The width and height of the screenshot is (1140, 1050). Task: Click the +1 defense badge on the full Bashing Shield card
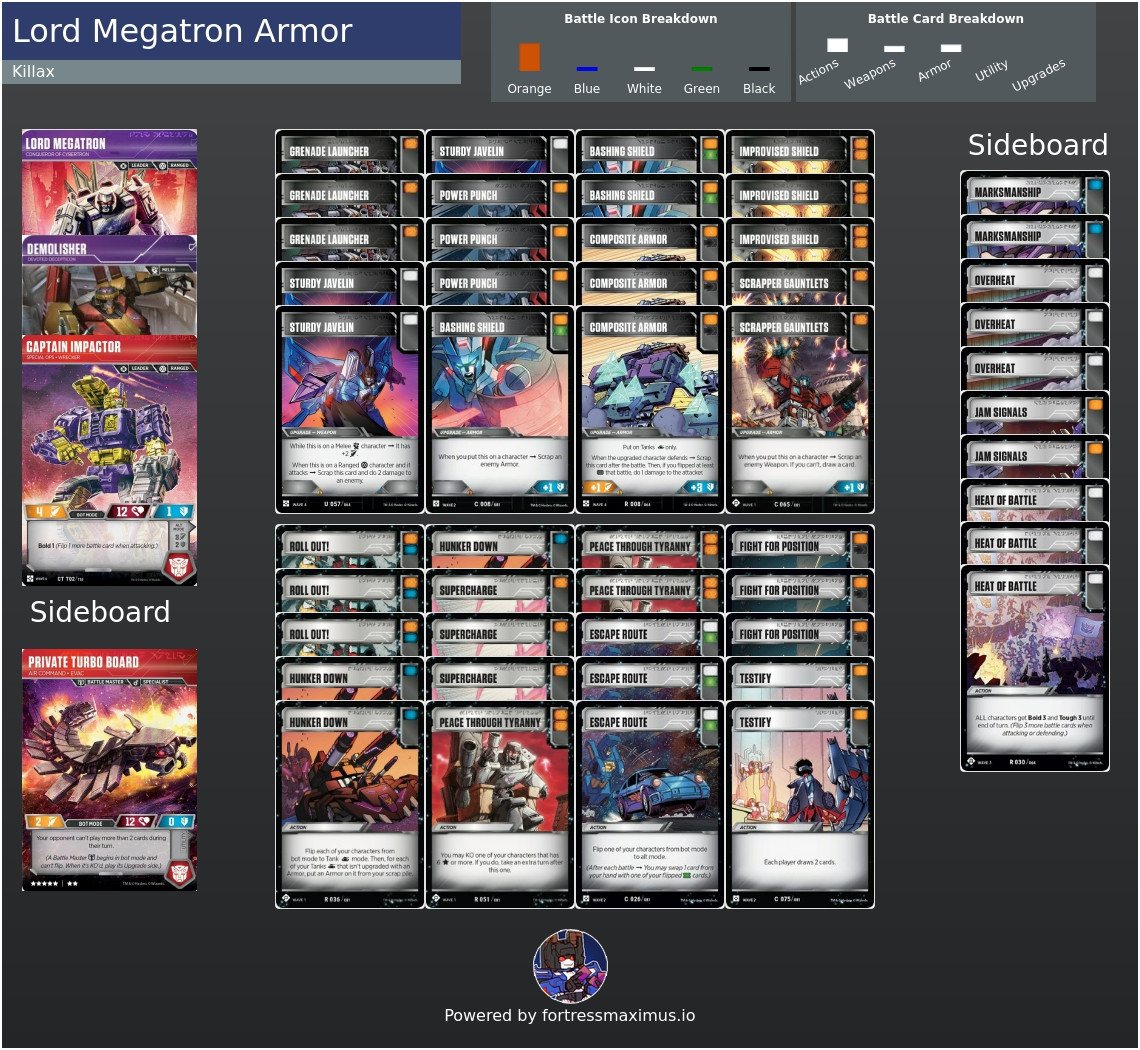(552, 487)
